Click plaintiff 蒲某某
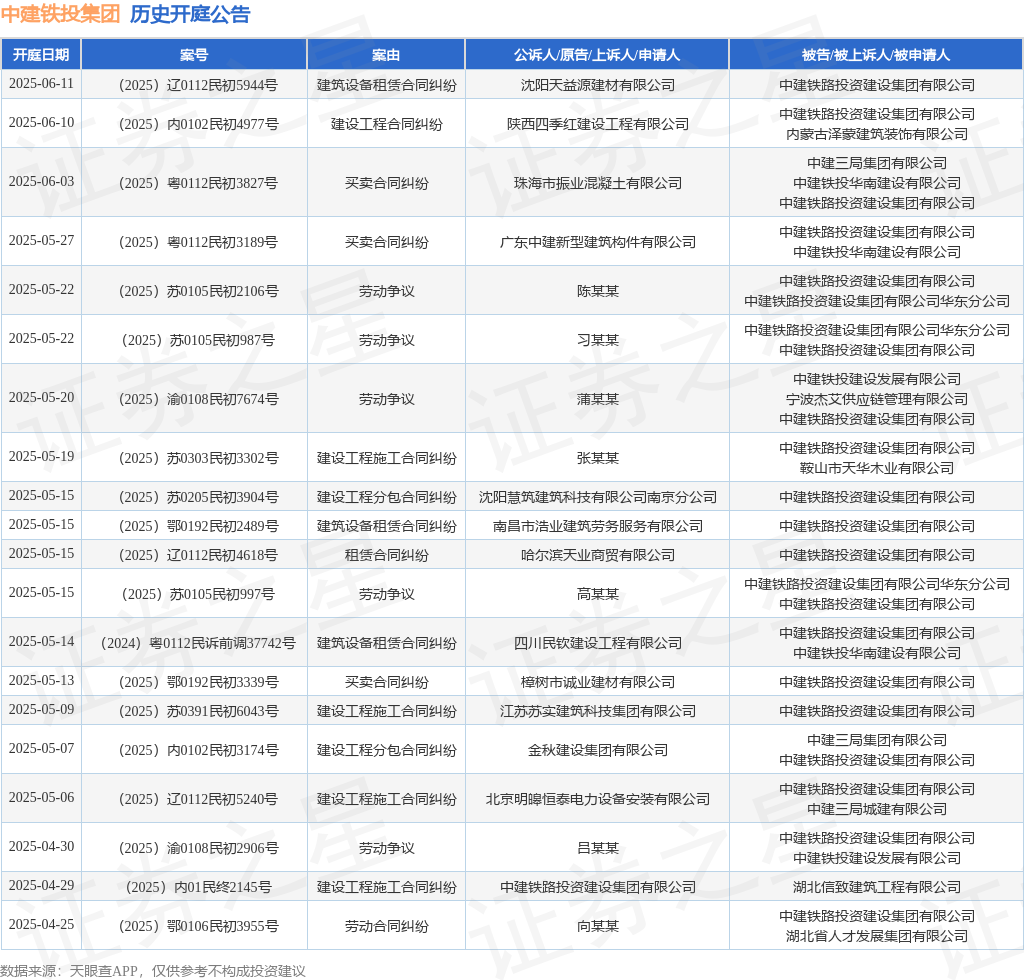Viewport: 1024px width, 980px height. (x=598, y=399)
